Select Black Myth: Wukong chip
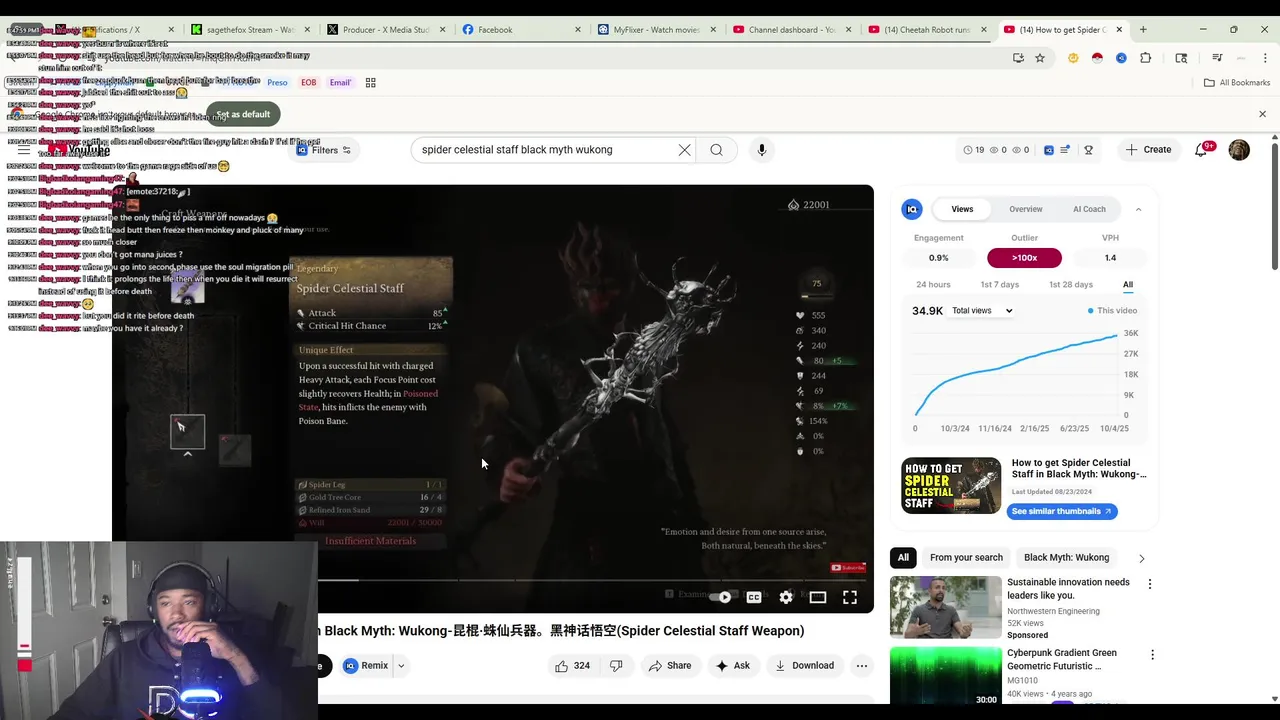The height and width of the screenshot is (720, 1280). pyautogui.click(x=1066, y=558)
